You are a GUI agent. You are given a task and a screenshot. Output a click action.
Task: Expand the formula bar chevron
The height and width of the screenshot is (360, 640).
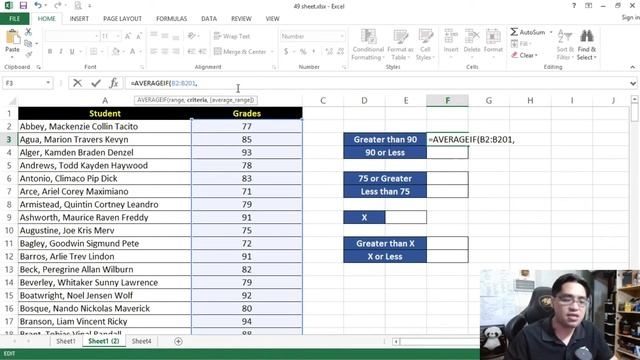[x=633, y=83]
